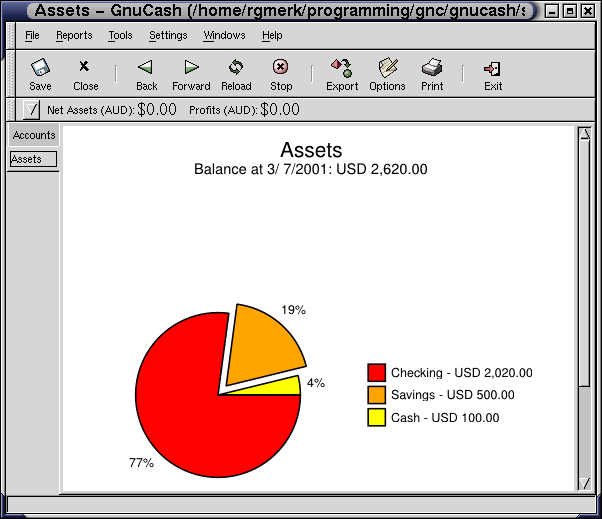Go back with the Back arrow
Viewport: 602px width, 519px height.
146,69
